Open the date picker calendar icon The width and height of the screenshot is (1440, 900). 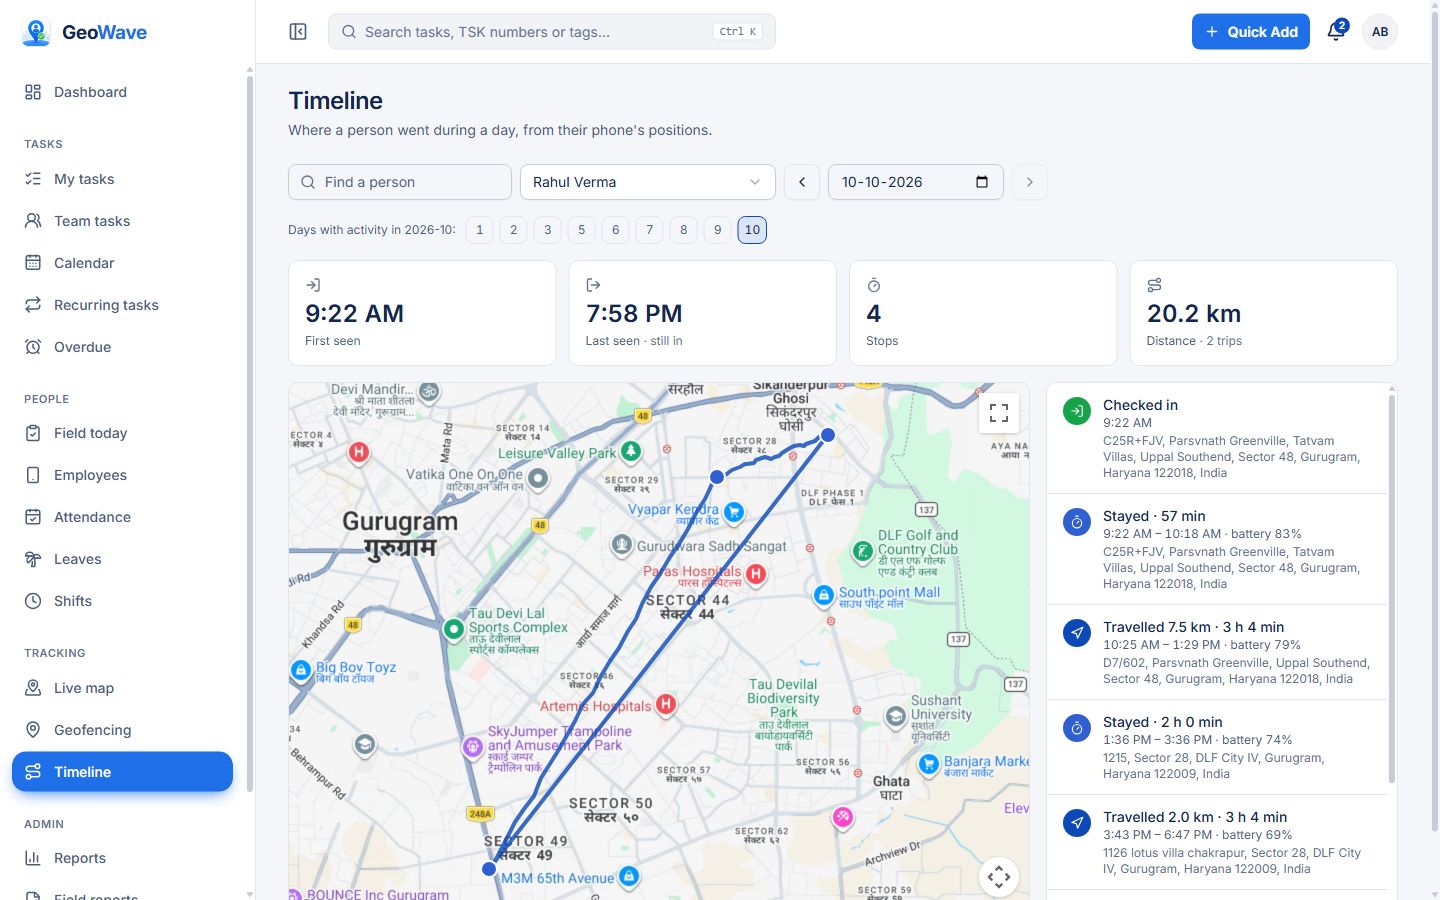(982, 182)
